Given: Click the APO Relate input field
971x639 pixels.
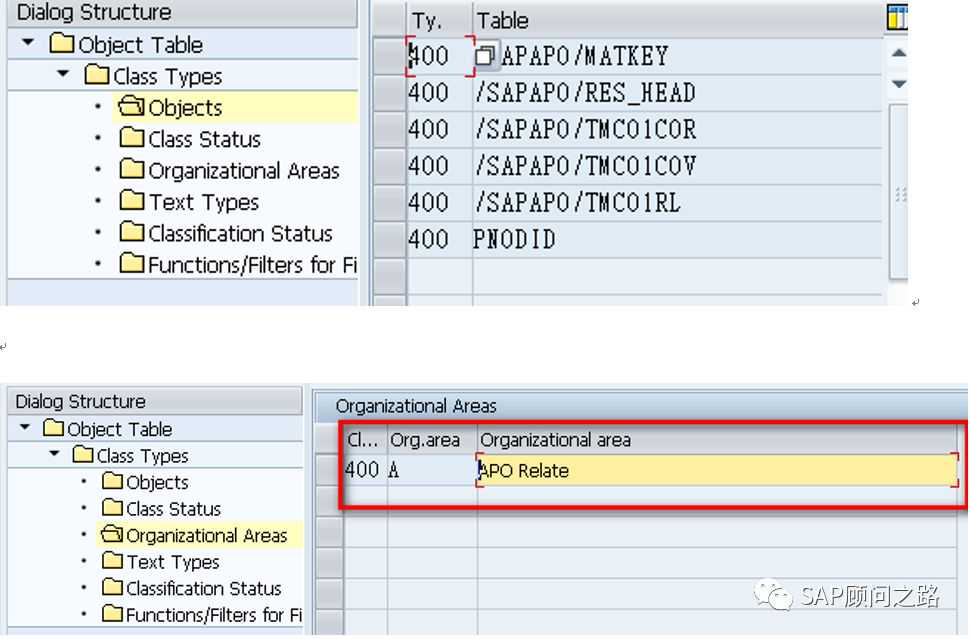Looking at the screenshot, I should 716,470.
